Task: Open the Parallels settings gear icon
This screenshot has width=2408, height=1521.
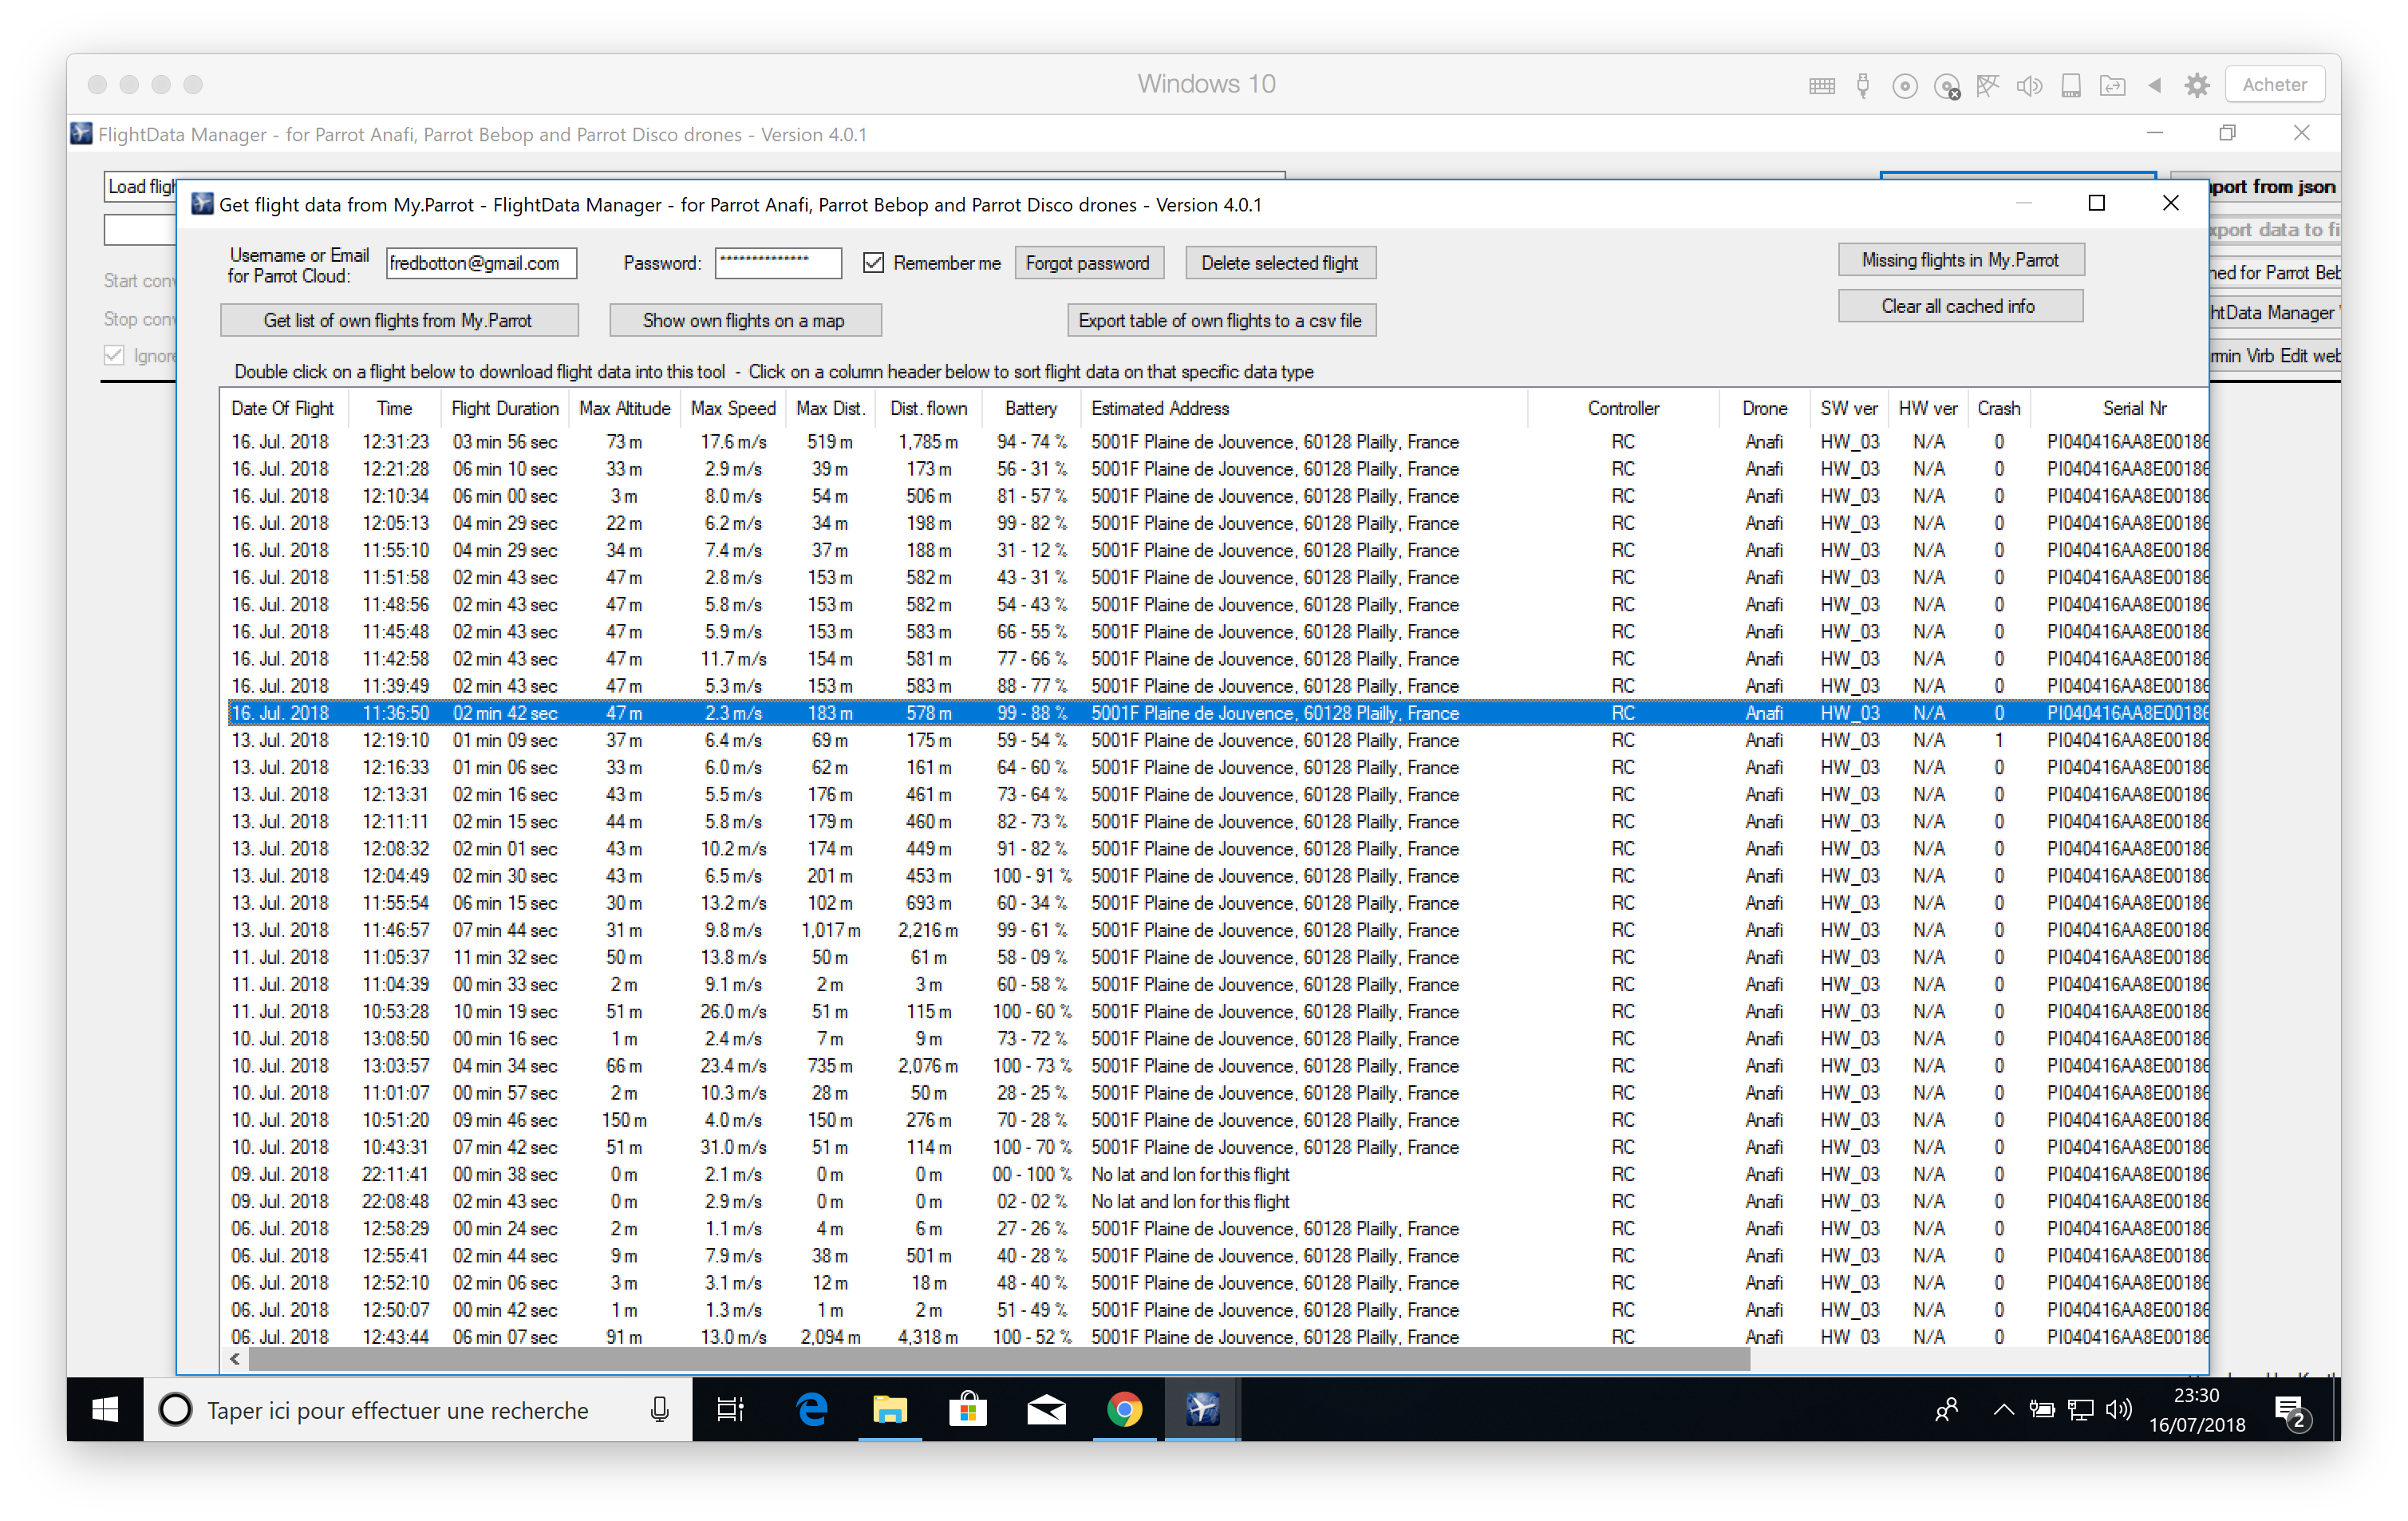Action: click(x=2196, y=86)
